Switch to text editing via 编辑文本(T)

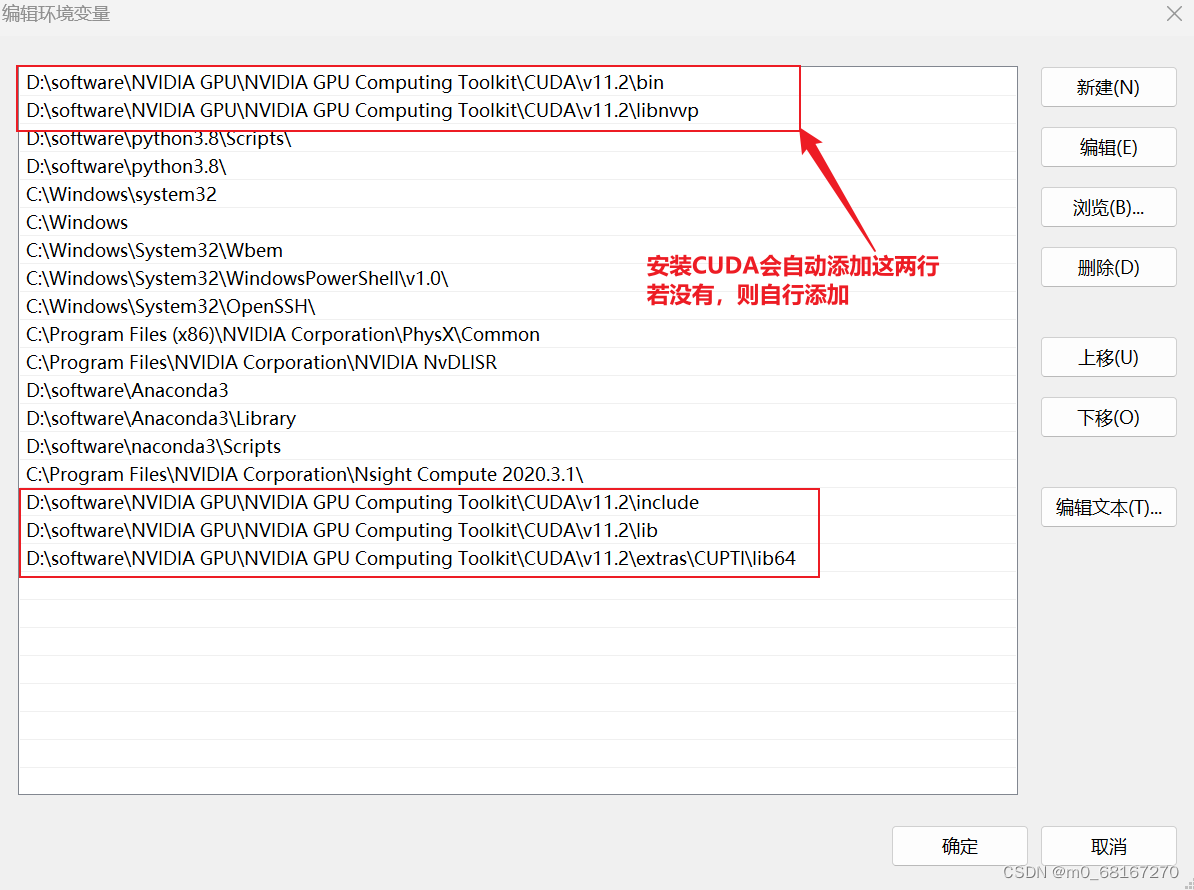[x=1108, y=507]
